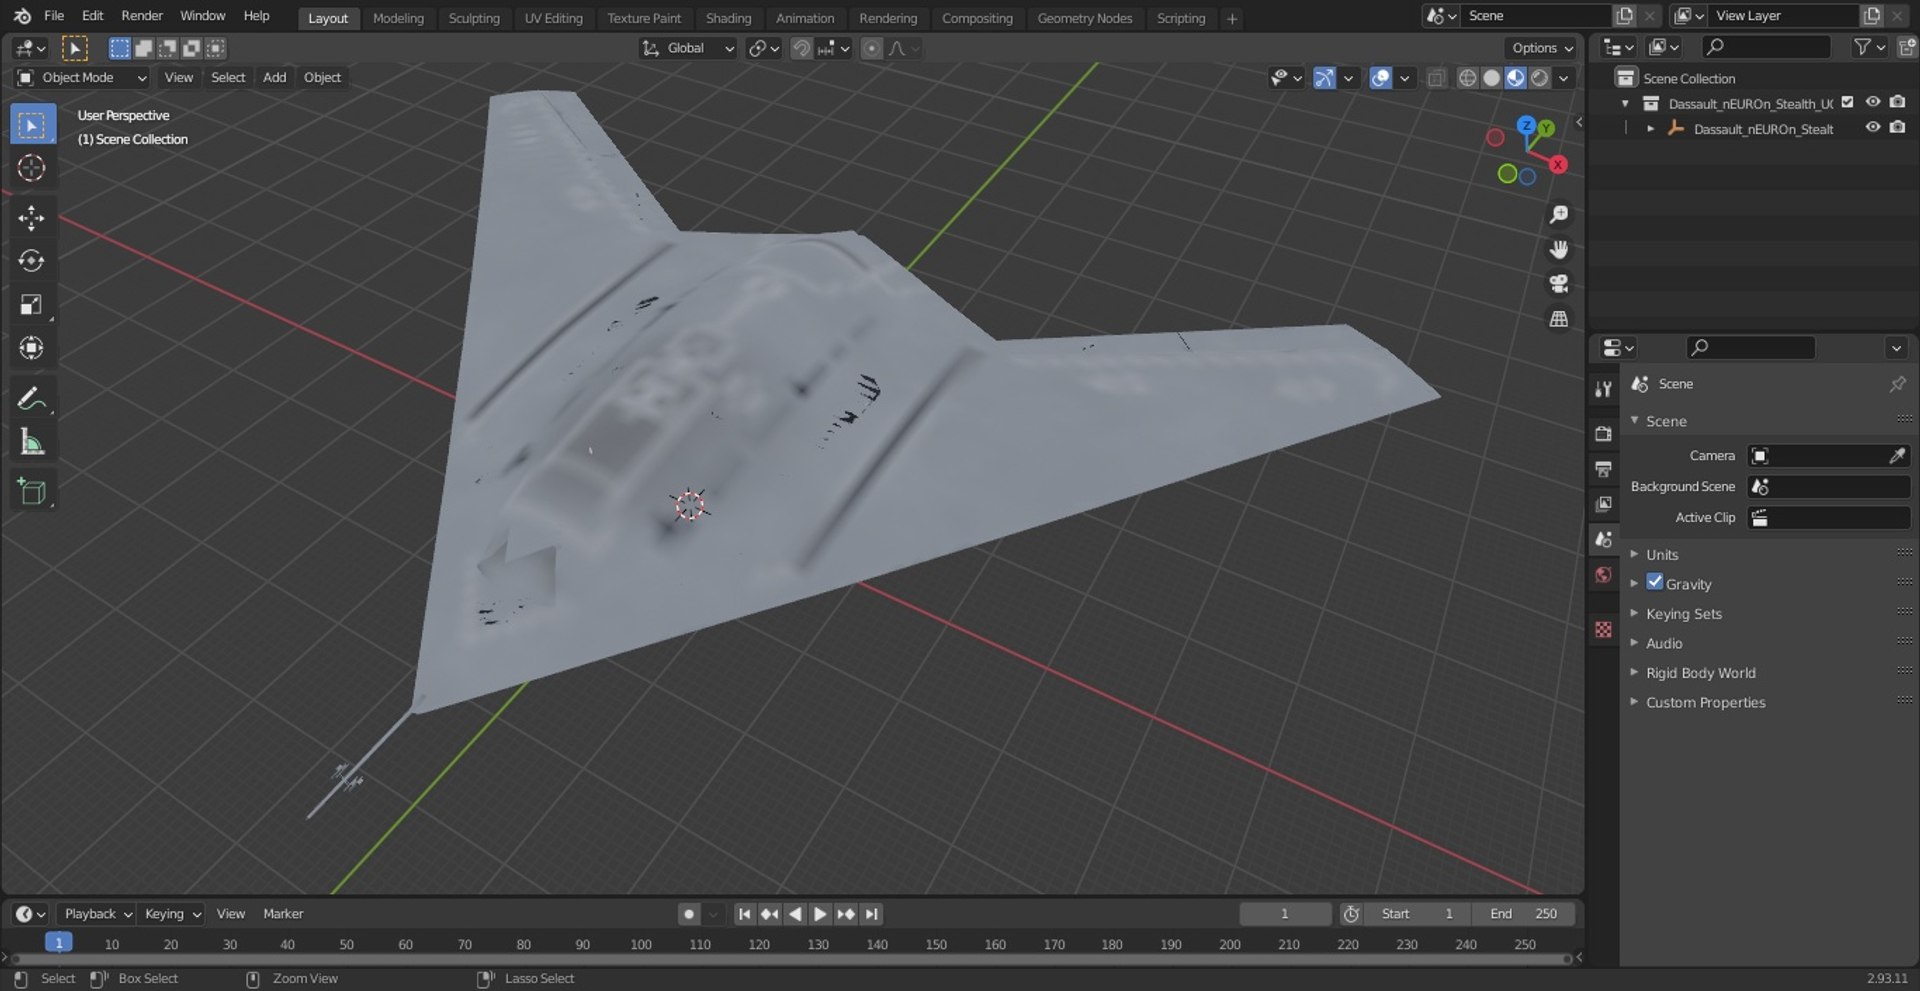Screen dimensions: 1920x991
Task: Open the Output properties tab
Action: [1604, 469]
